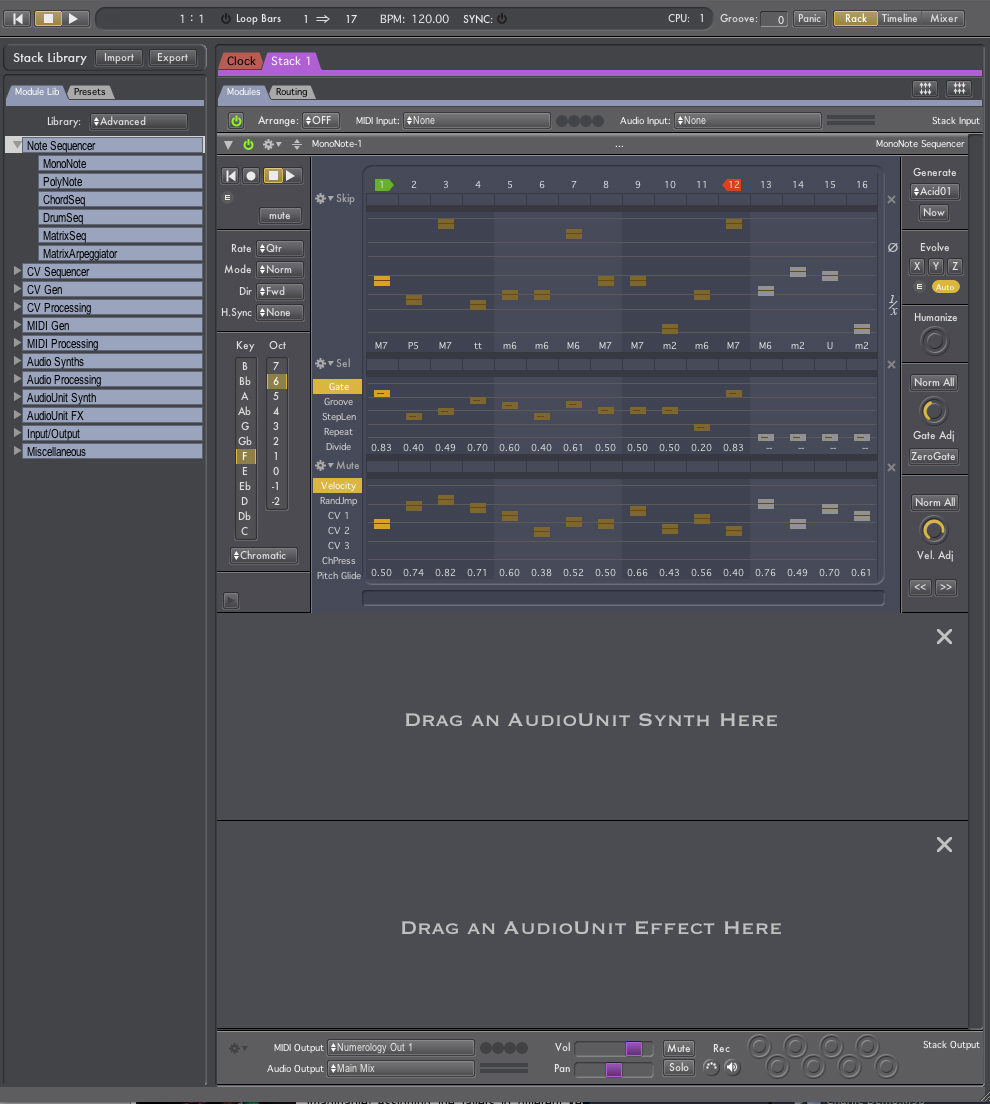Open the H.Sync None dropdown
The image size is (990, 1104).
(x=280, y=313)
